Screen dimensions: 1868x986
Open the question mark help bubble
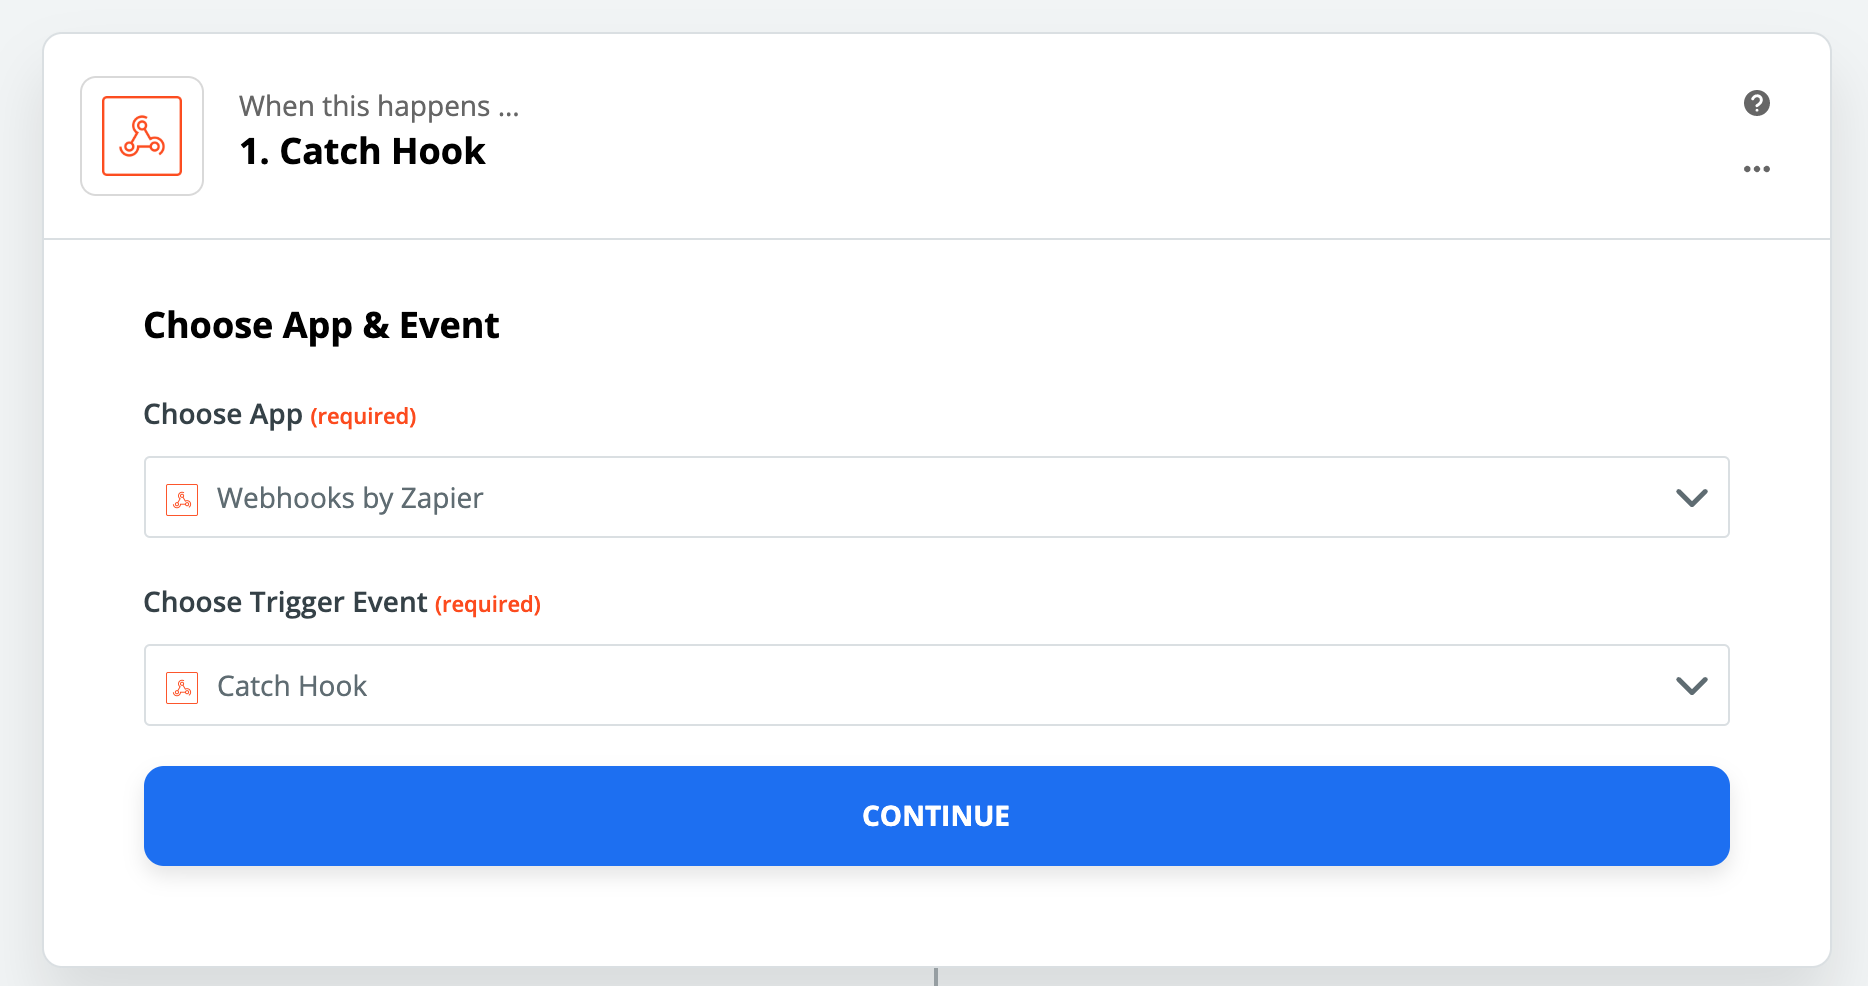tap(1757, 102)
